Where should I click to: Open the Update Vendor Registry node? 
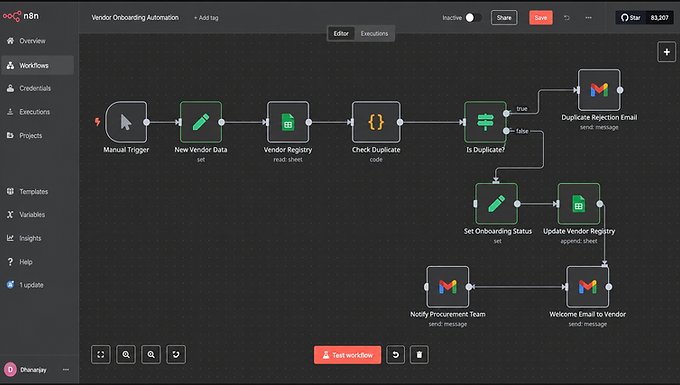pyautogui.click(x=579, y=204)
